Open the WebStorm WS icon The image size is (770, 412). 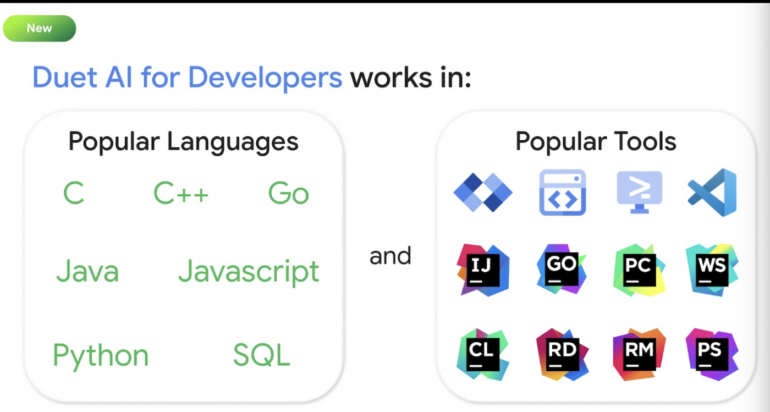[x=712, y=268]
